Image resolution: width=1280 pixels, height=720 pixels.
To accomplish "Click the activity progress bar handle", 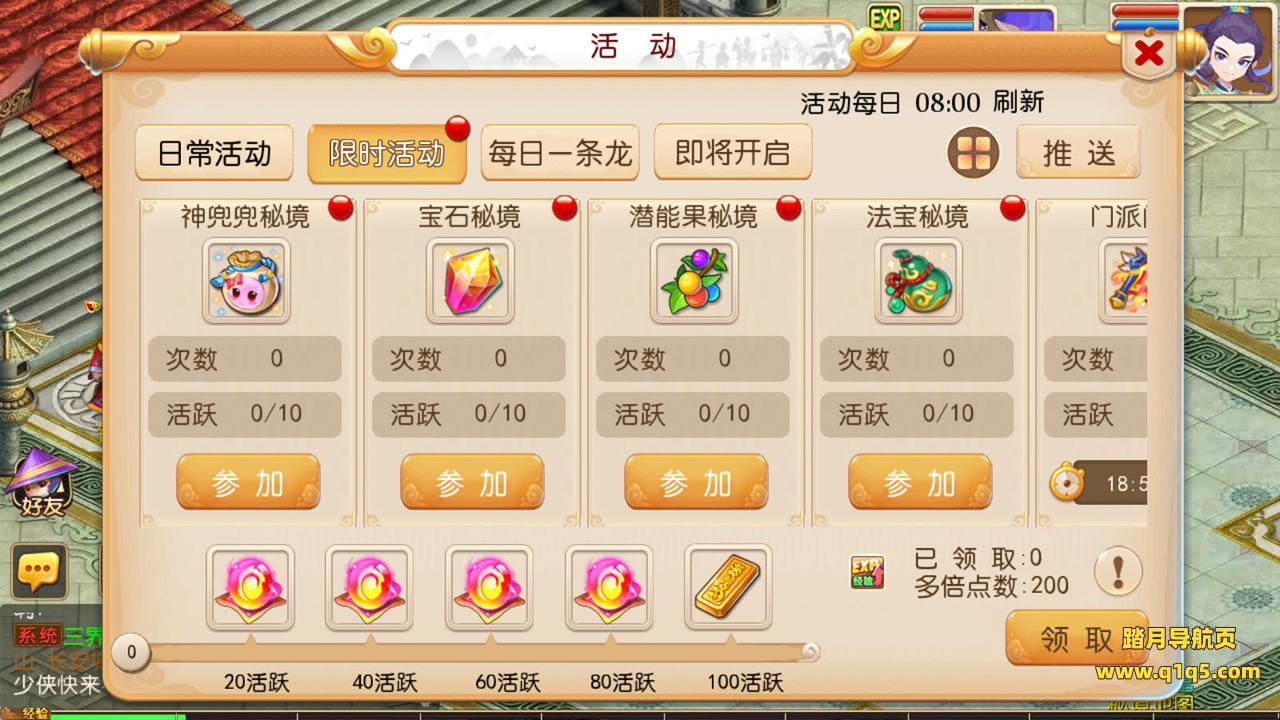I will (x=131, y=654).
